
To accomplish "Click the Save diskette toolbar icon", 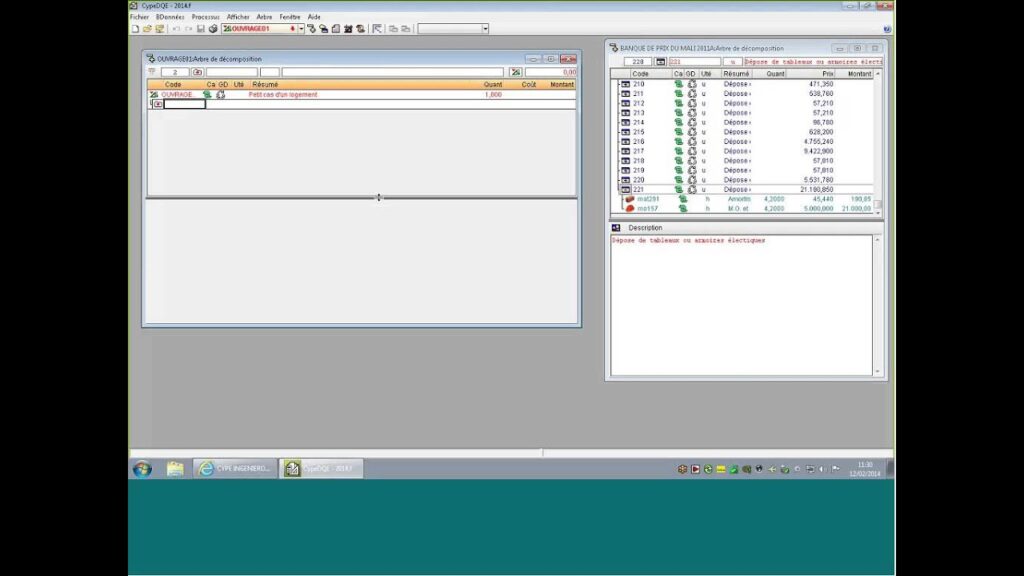I will pyautogui.click(x=201, y=29).
